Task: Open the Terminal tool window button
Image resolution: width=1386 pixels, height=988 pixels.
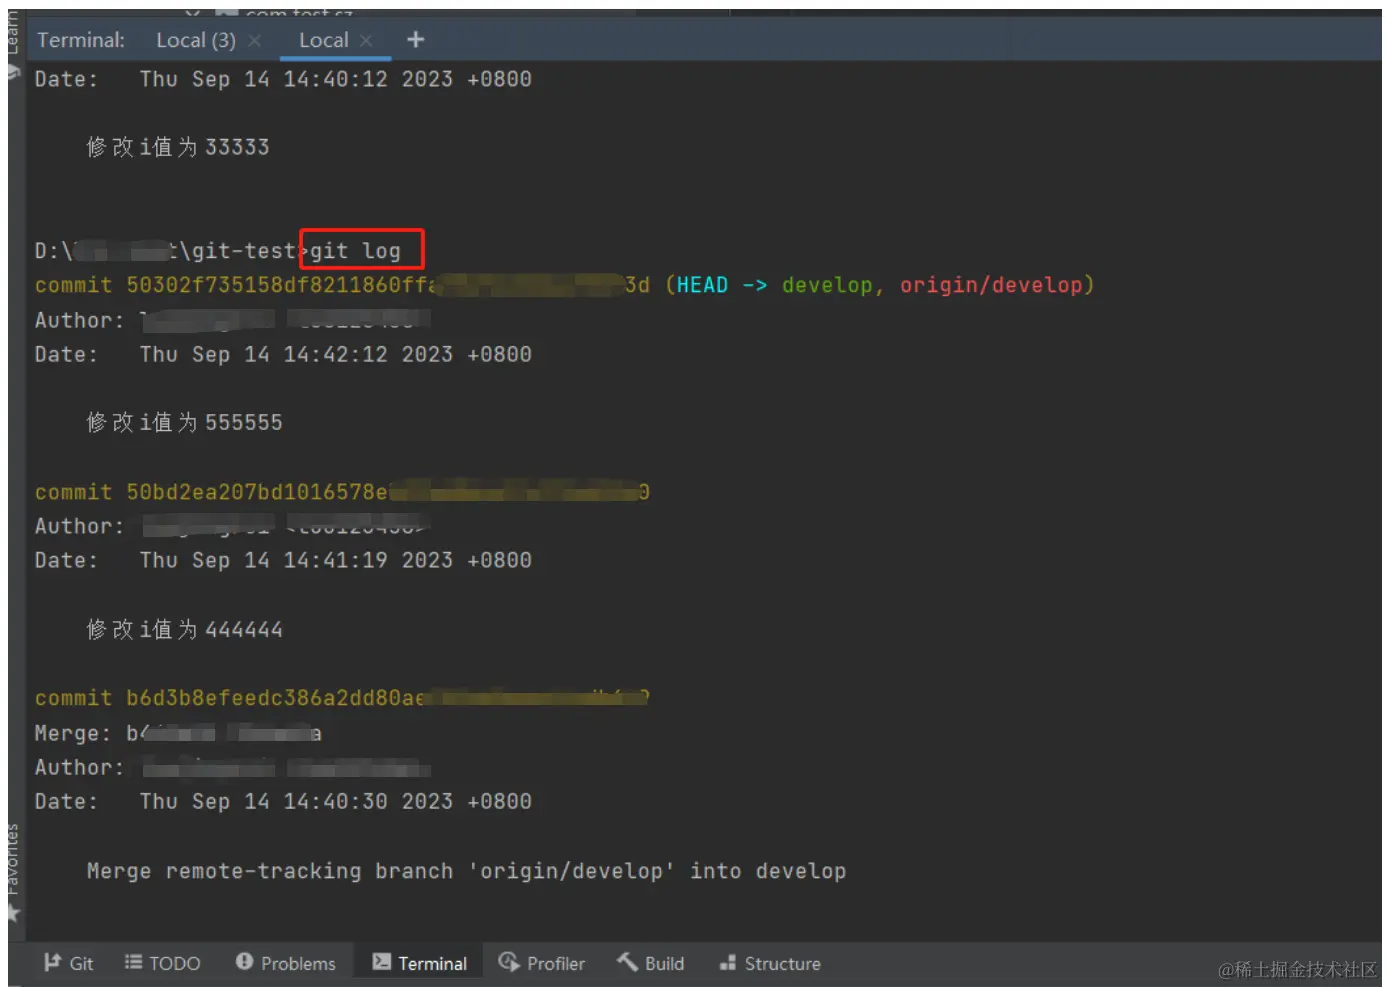Action: [x=419, y=963]
